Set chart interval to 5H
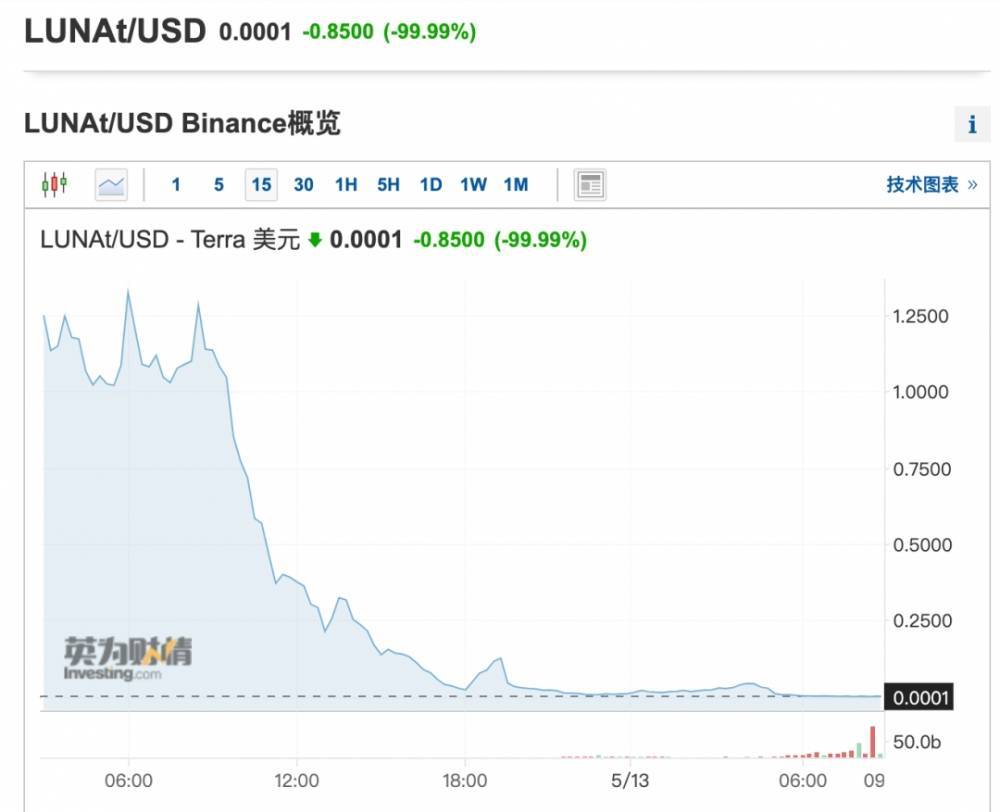This screenshot has width=1000, height=812. (388, 185)
